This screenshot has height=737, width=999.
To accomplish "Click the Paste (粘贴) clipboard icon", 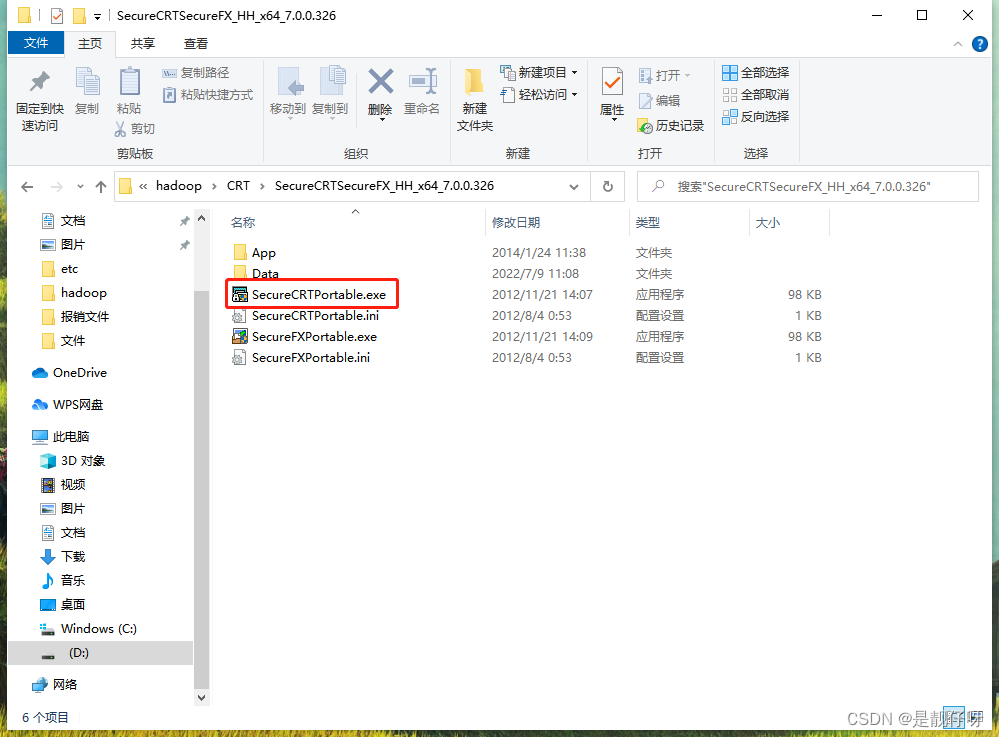I will (x=129, y=82).
